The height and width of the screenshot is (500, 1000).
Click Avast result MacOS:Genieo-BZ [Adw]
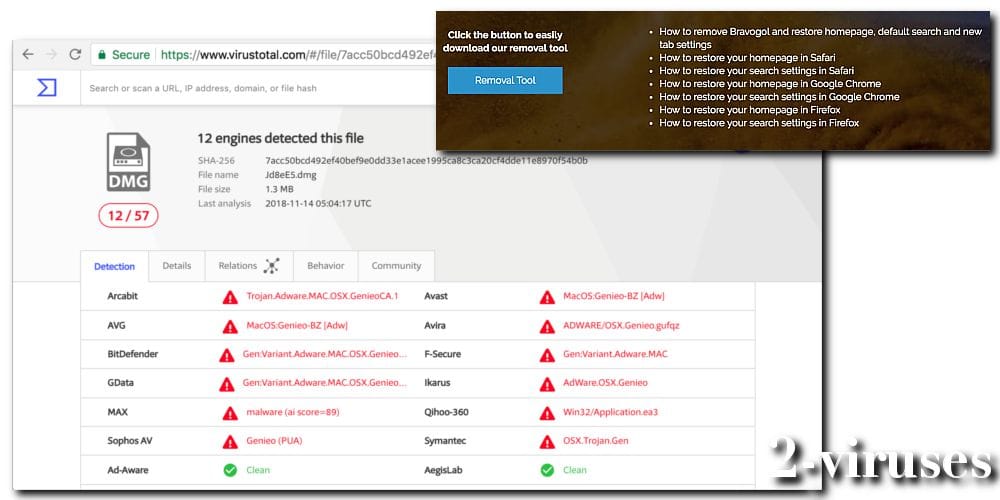pos(614,296)
